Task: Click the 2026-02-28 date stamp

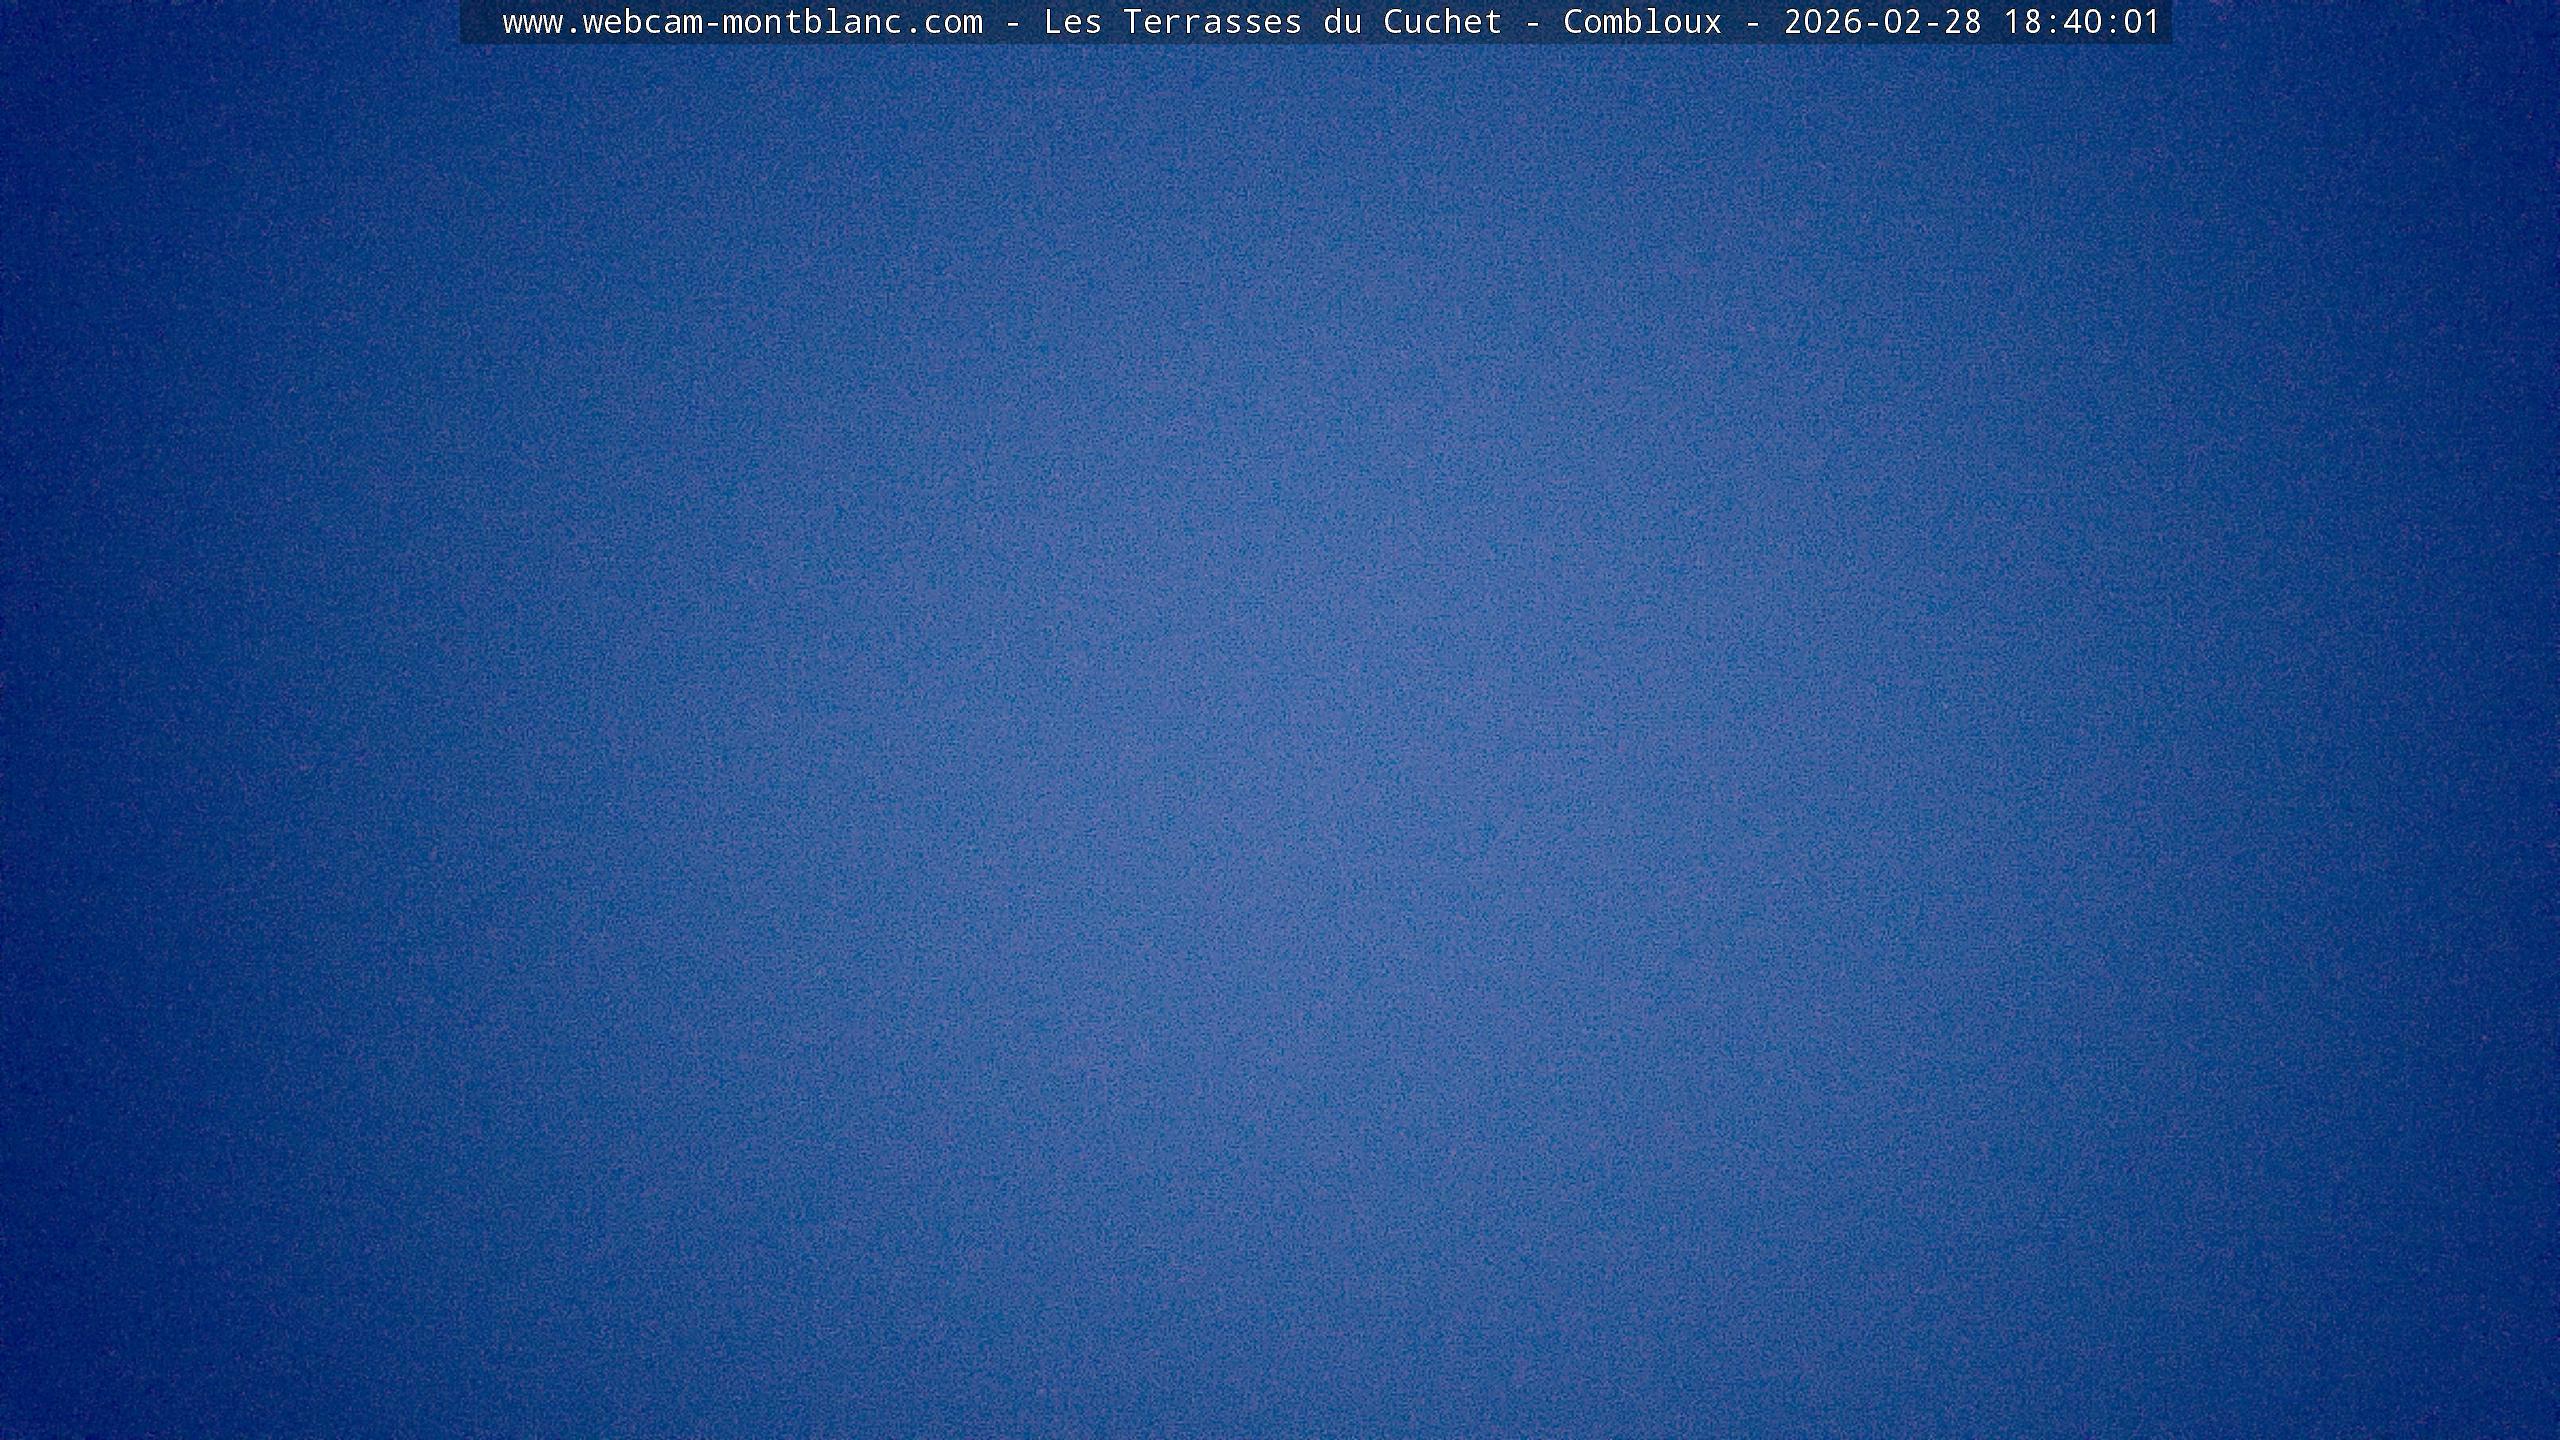Action: click(x=1882, y=22)
